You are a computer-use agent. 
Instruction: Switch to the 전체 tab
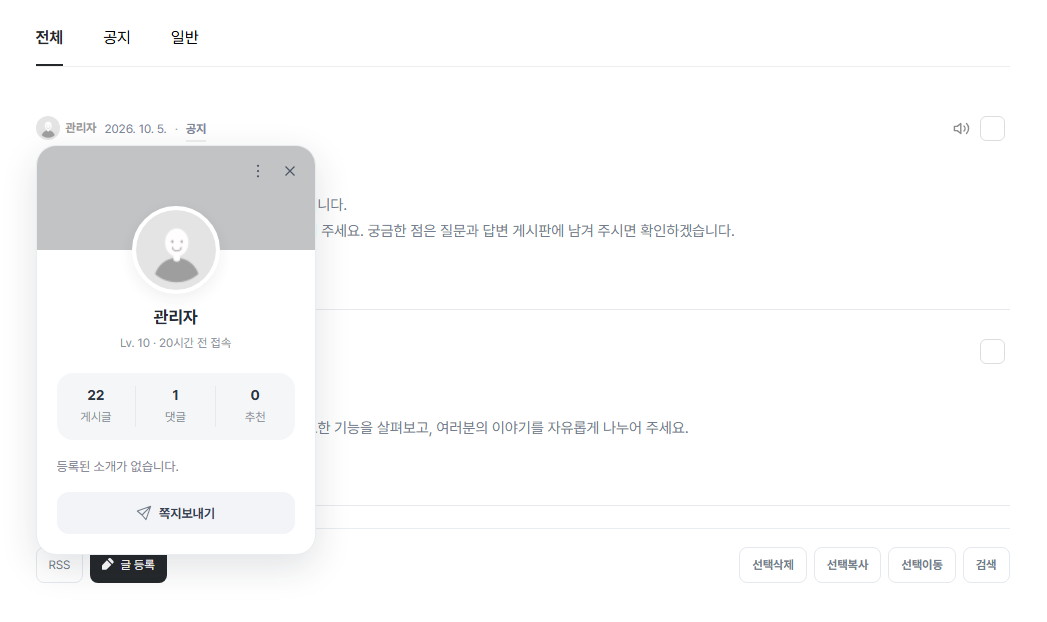49,37
